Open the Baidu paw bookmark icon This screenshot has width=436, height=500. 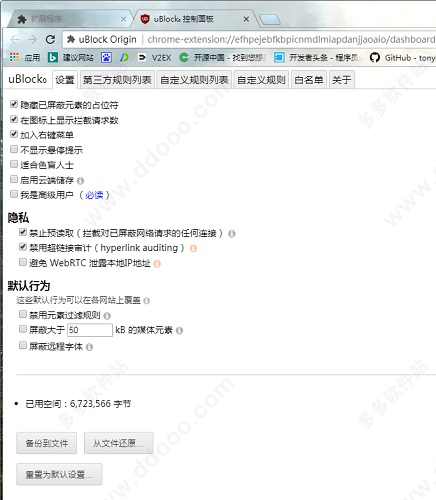coord(106,57)
